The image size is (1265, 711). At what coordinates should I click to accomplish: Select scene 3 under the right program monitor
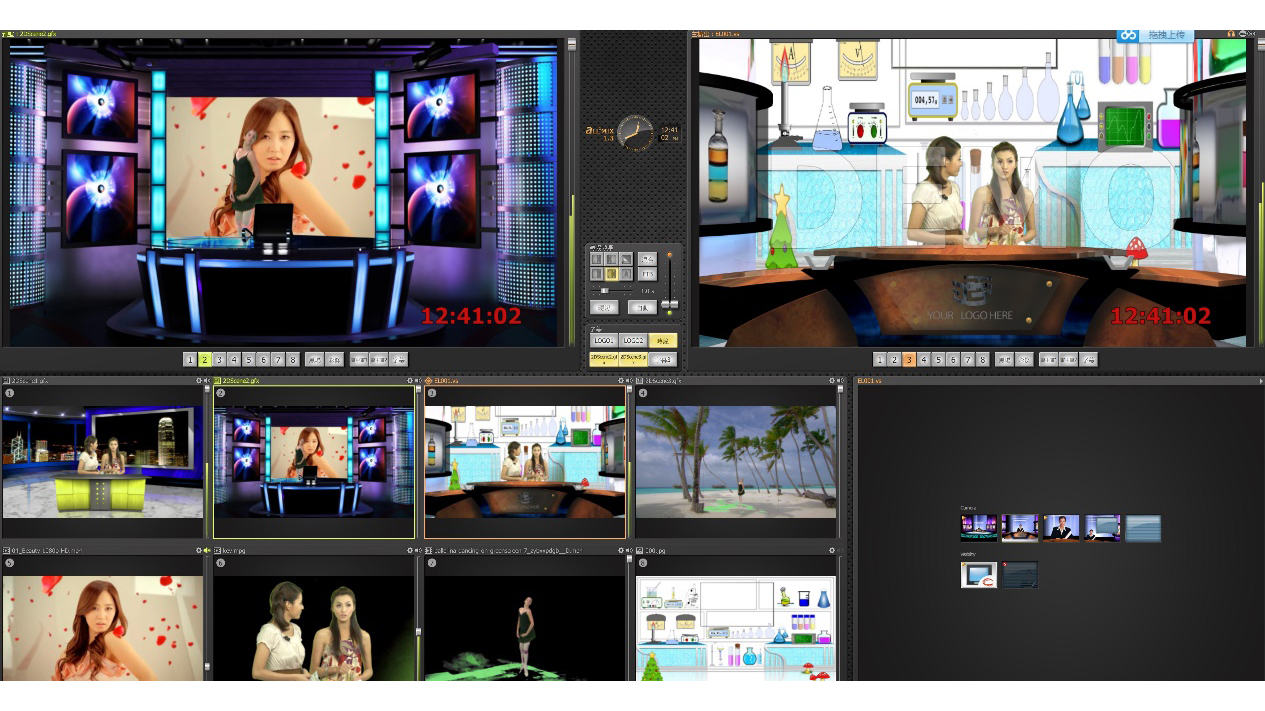pyautogui.click(x=909, y=360)
